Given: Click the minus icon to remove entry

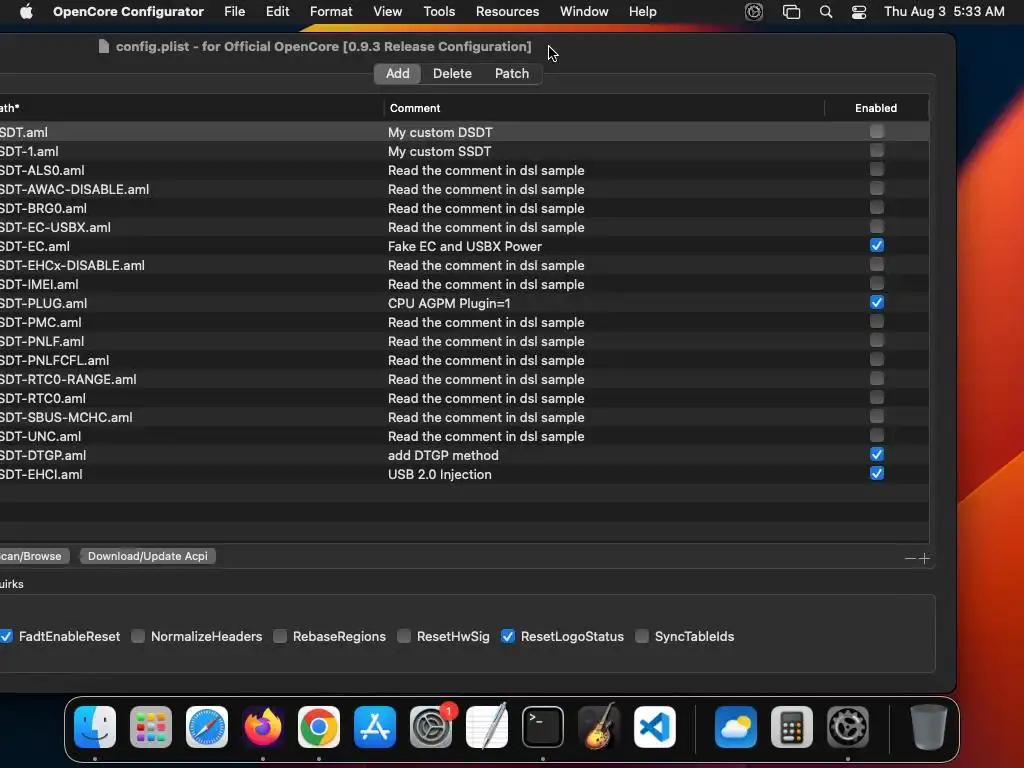Looking at the screenshot, I should point(910,558).
